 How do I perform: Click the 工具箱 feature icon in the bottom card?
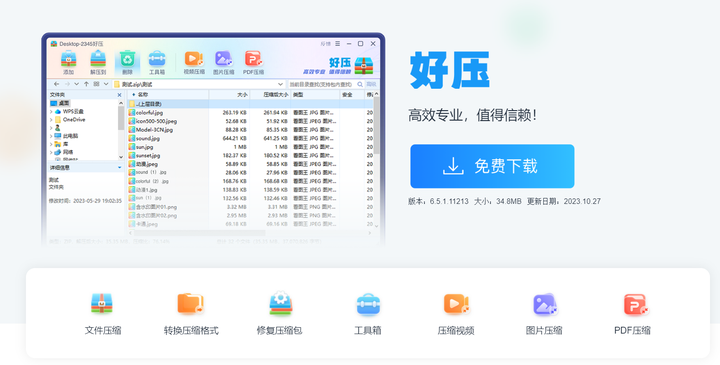tap(368, 304)
